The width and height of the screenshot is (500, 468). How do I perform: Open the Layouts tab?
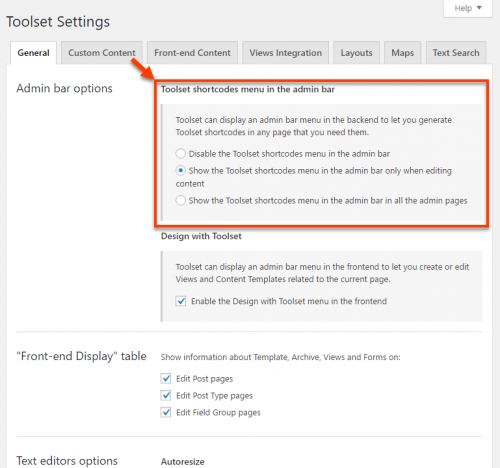click(356, 53)
